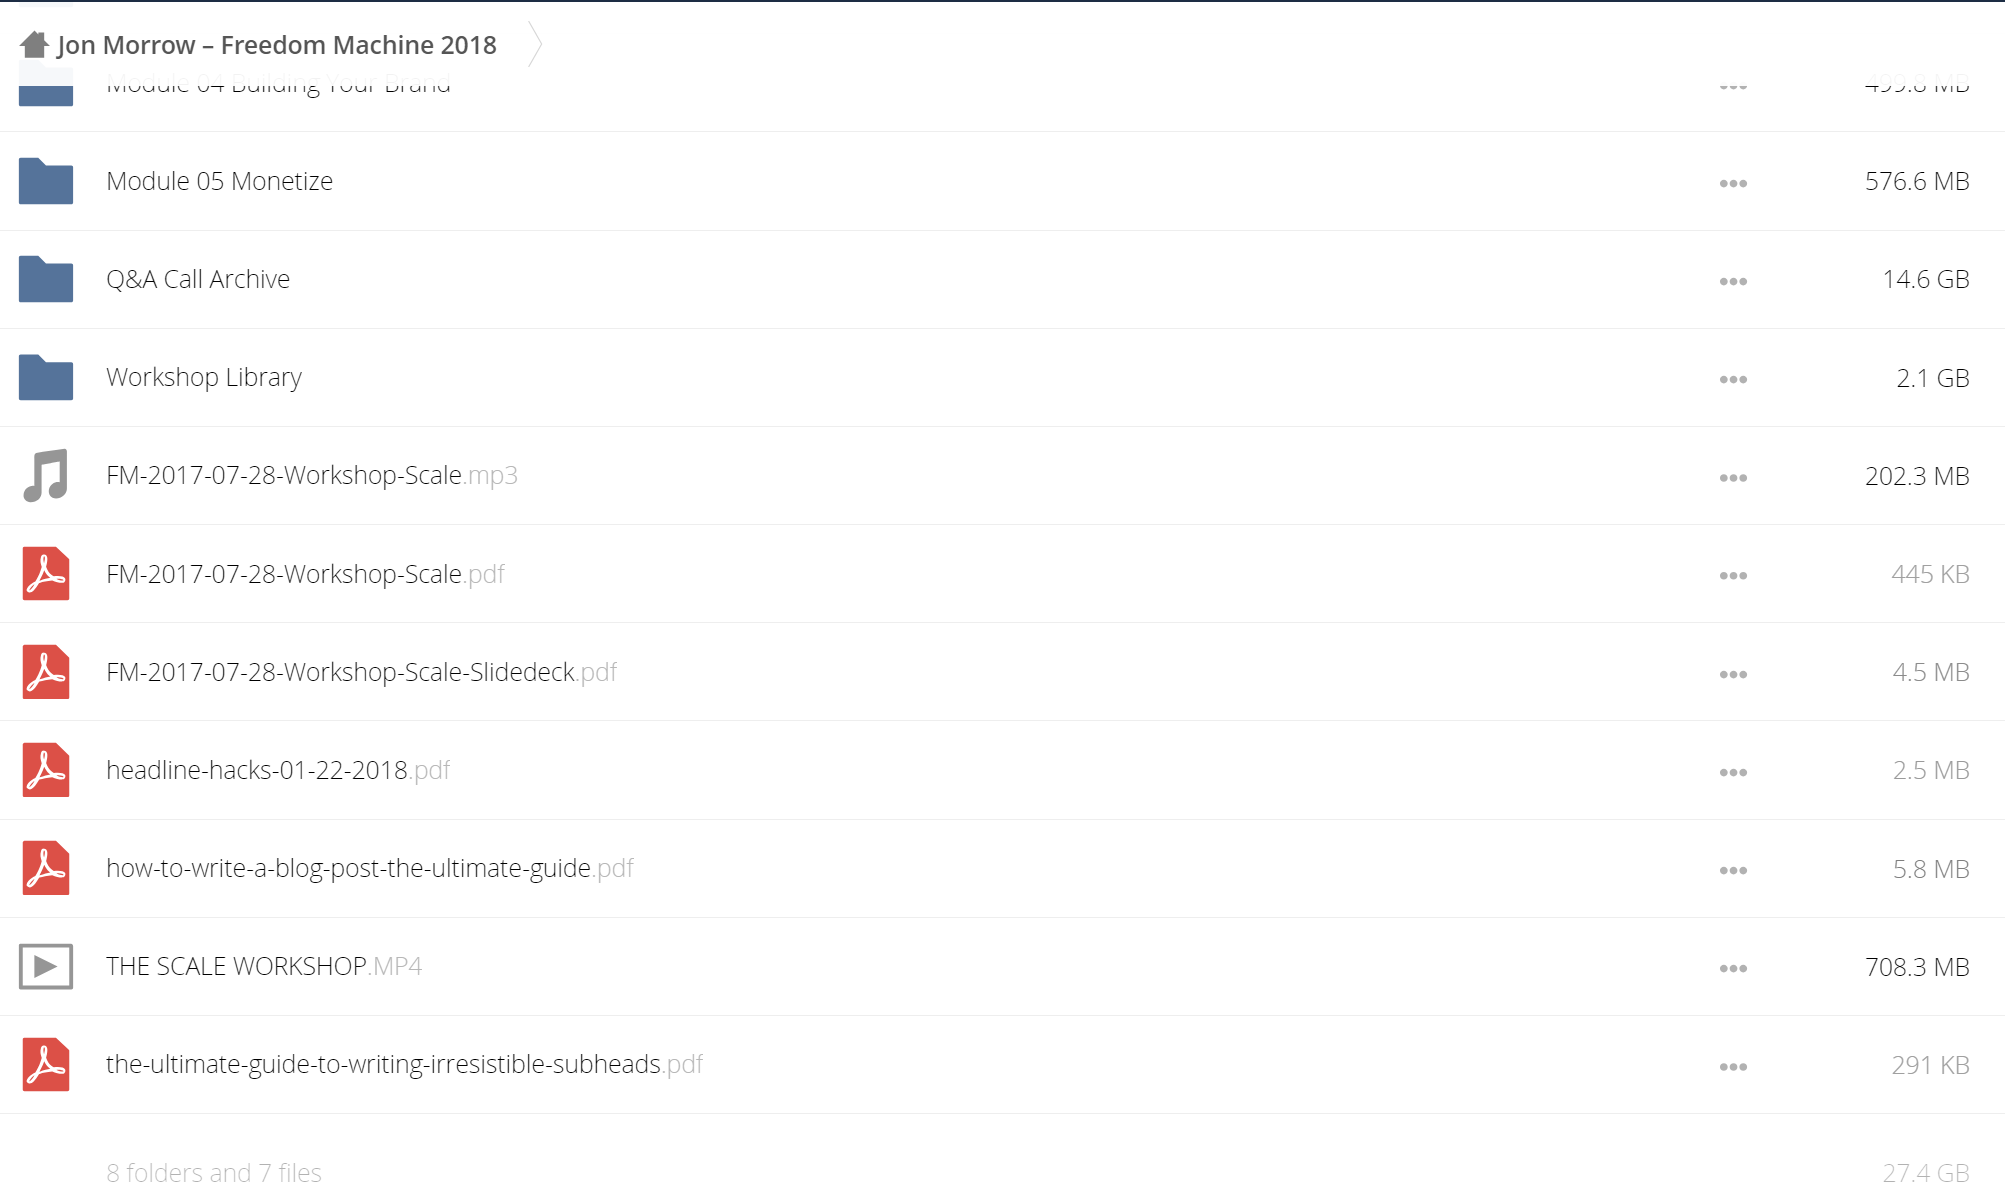Open FM-2017-07-28-Workshop-Scale-Slidedeck.pdf
2005x1195 pixels.
point(362,672)
